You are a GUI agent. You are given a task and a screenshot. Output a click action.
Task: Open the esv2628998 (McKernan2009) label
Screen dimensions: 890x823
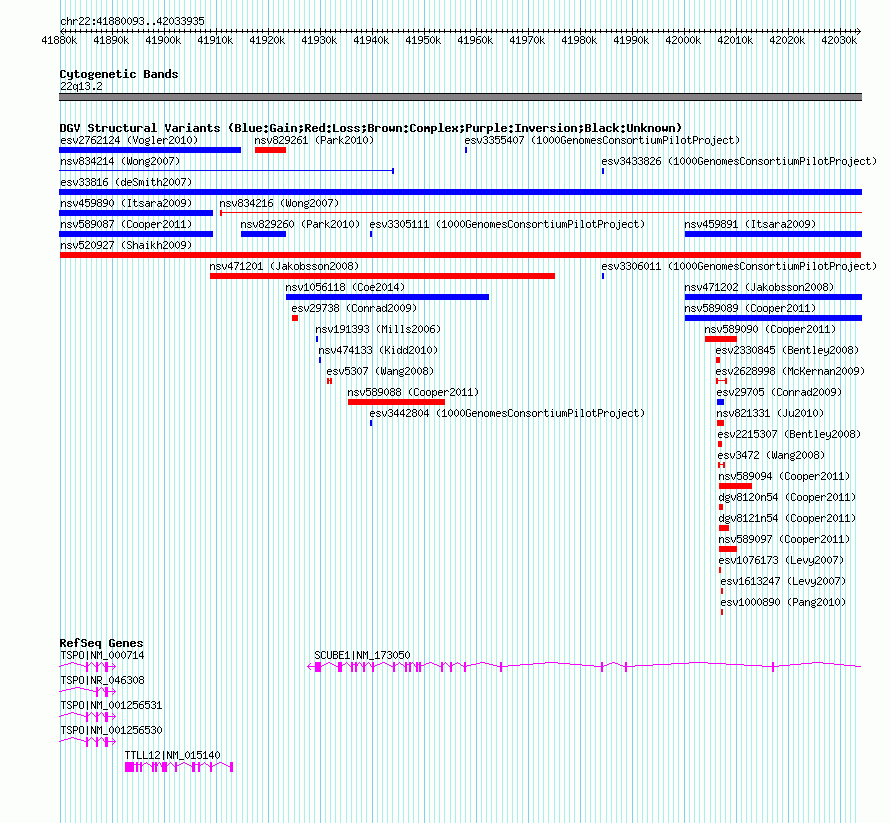pyautogui.click(x=790, y=371)
